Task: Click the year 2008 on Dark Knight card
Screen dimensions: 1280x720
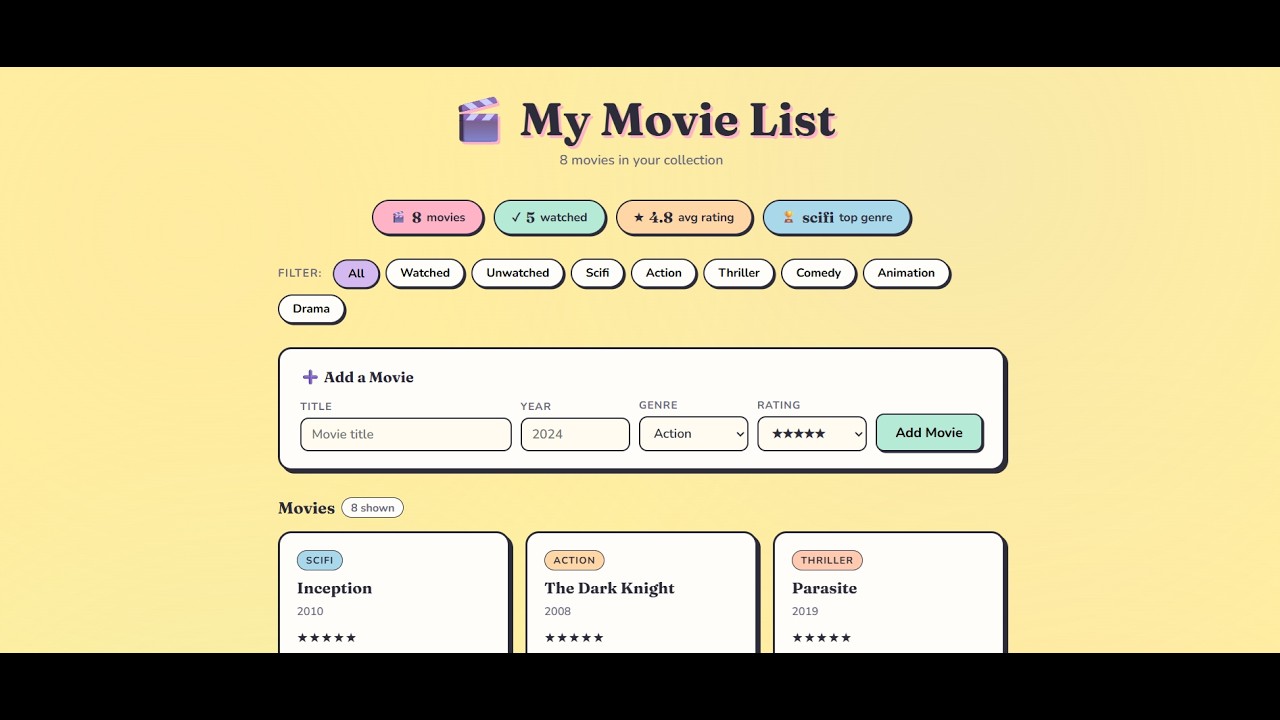Action: tap(558, 611)
